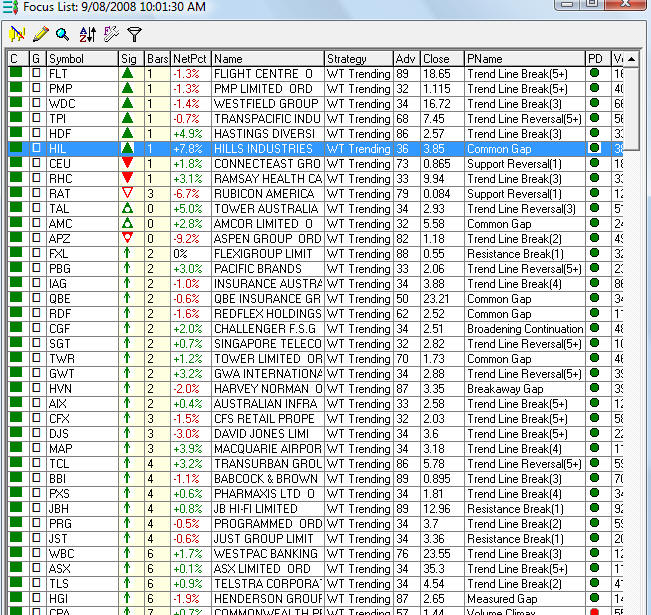Click the green C square for JST

coord(16,537)
